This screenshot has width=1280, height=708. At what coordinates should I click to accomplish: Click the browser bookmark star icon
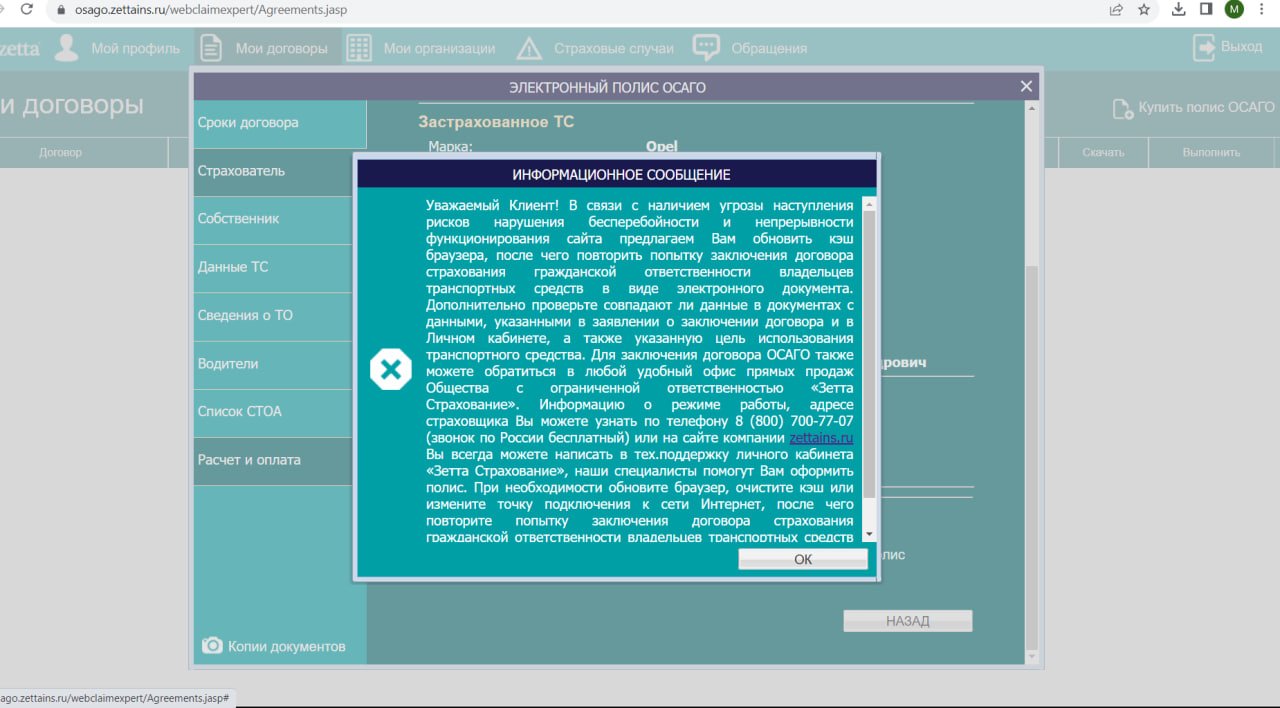click(x=1144, y=10)
